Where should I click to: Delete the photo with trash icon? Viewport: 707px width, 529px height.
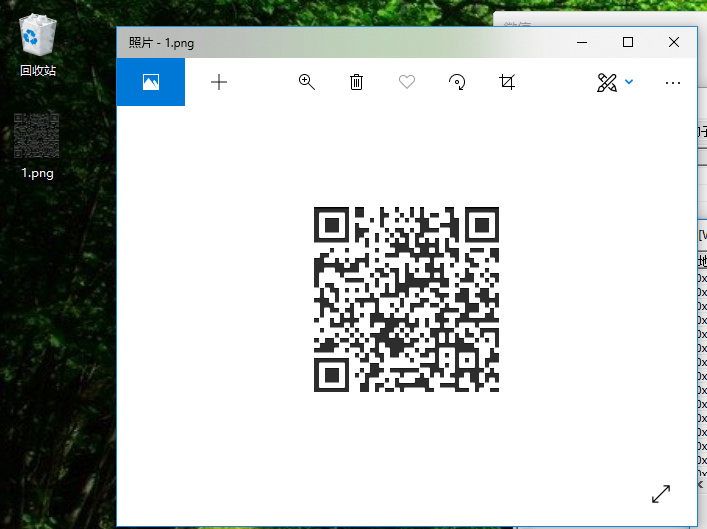356,82
